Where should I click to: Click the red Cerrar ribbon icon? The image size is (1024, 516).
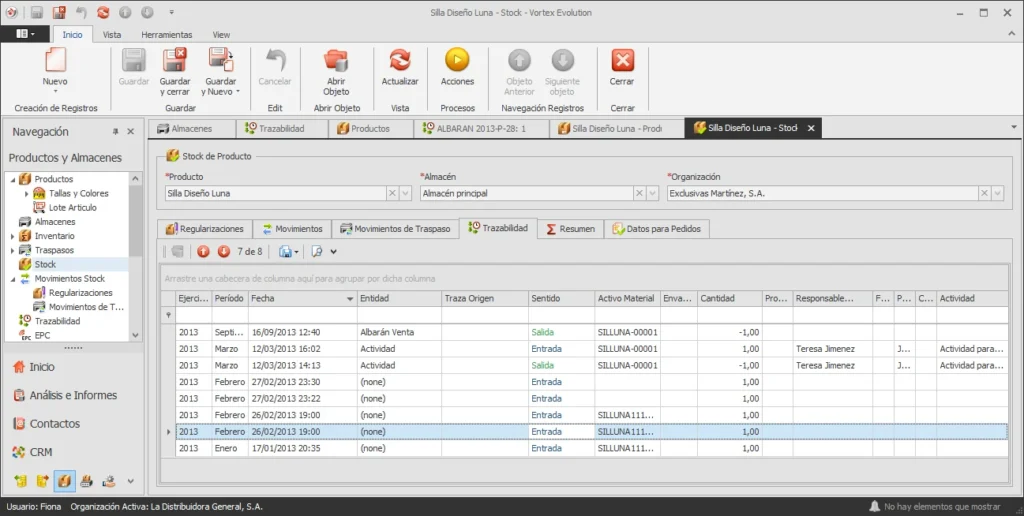(x=622, y=61)
